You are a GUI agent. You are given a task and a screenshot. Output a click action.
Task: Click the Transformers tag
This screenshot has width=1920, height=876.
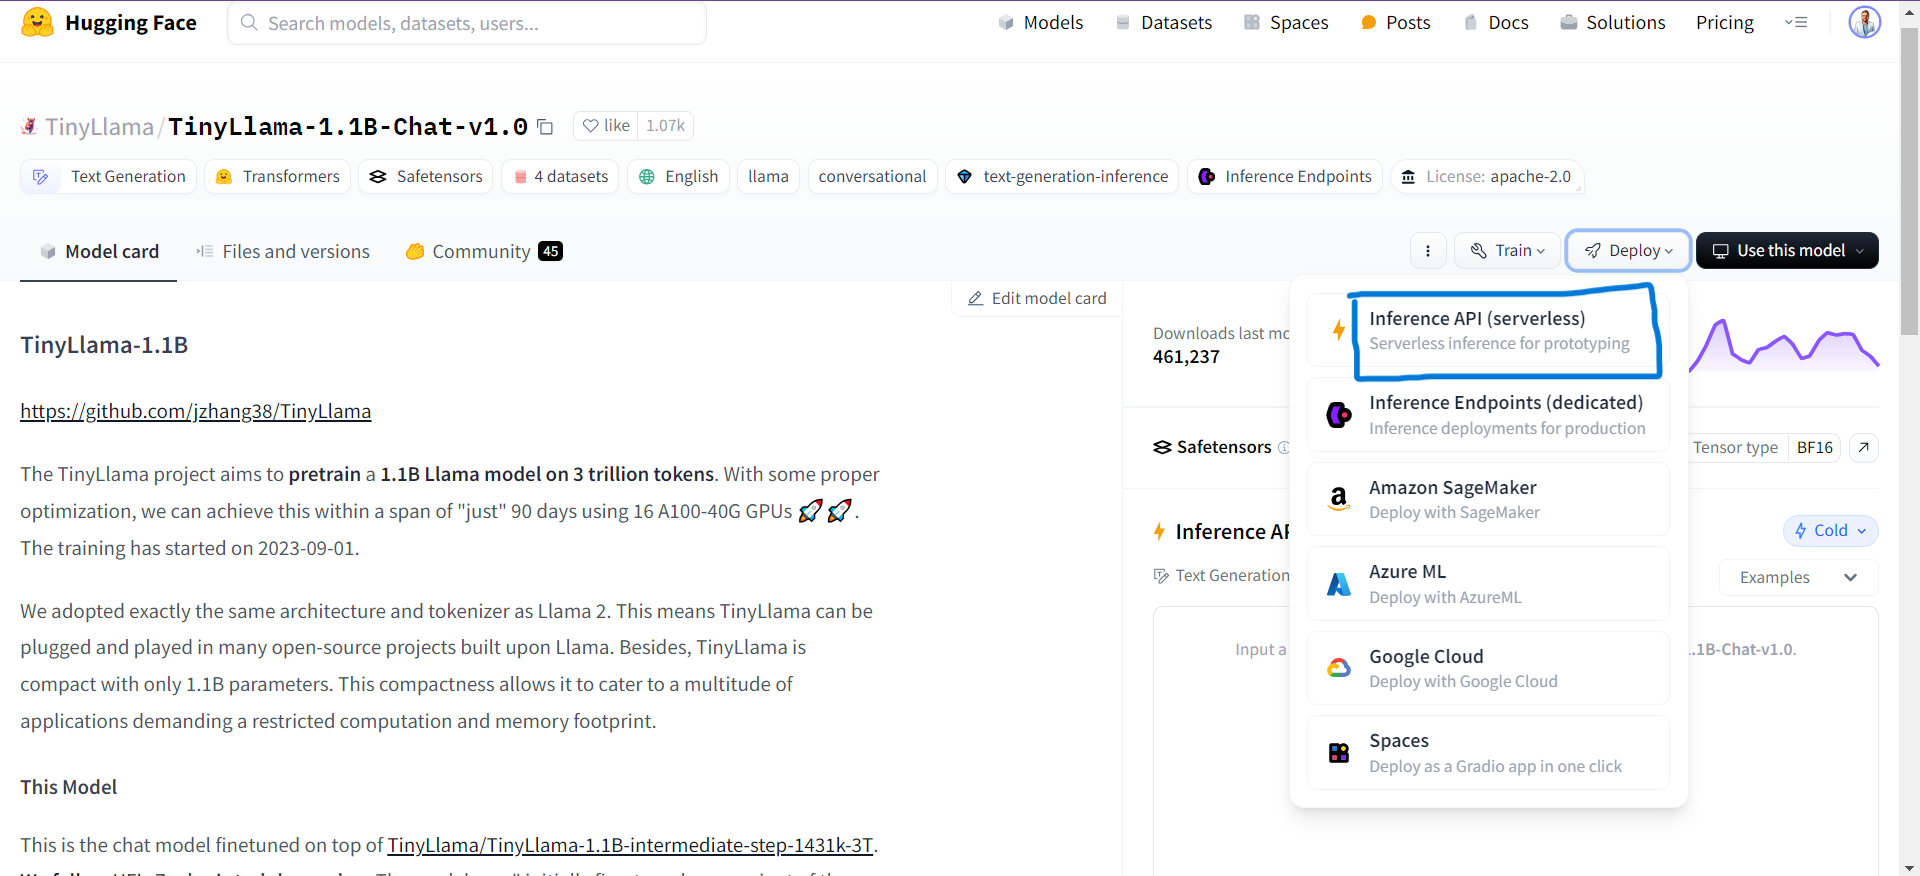278,177
